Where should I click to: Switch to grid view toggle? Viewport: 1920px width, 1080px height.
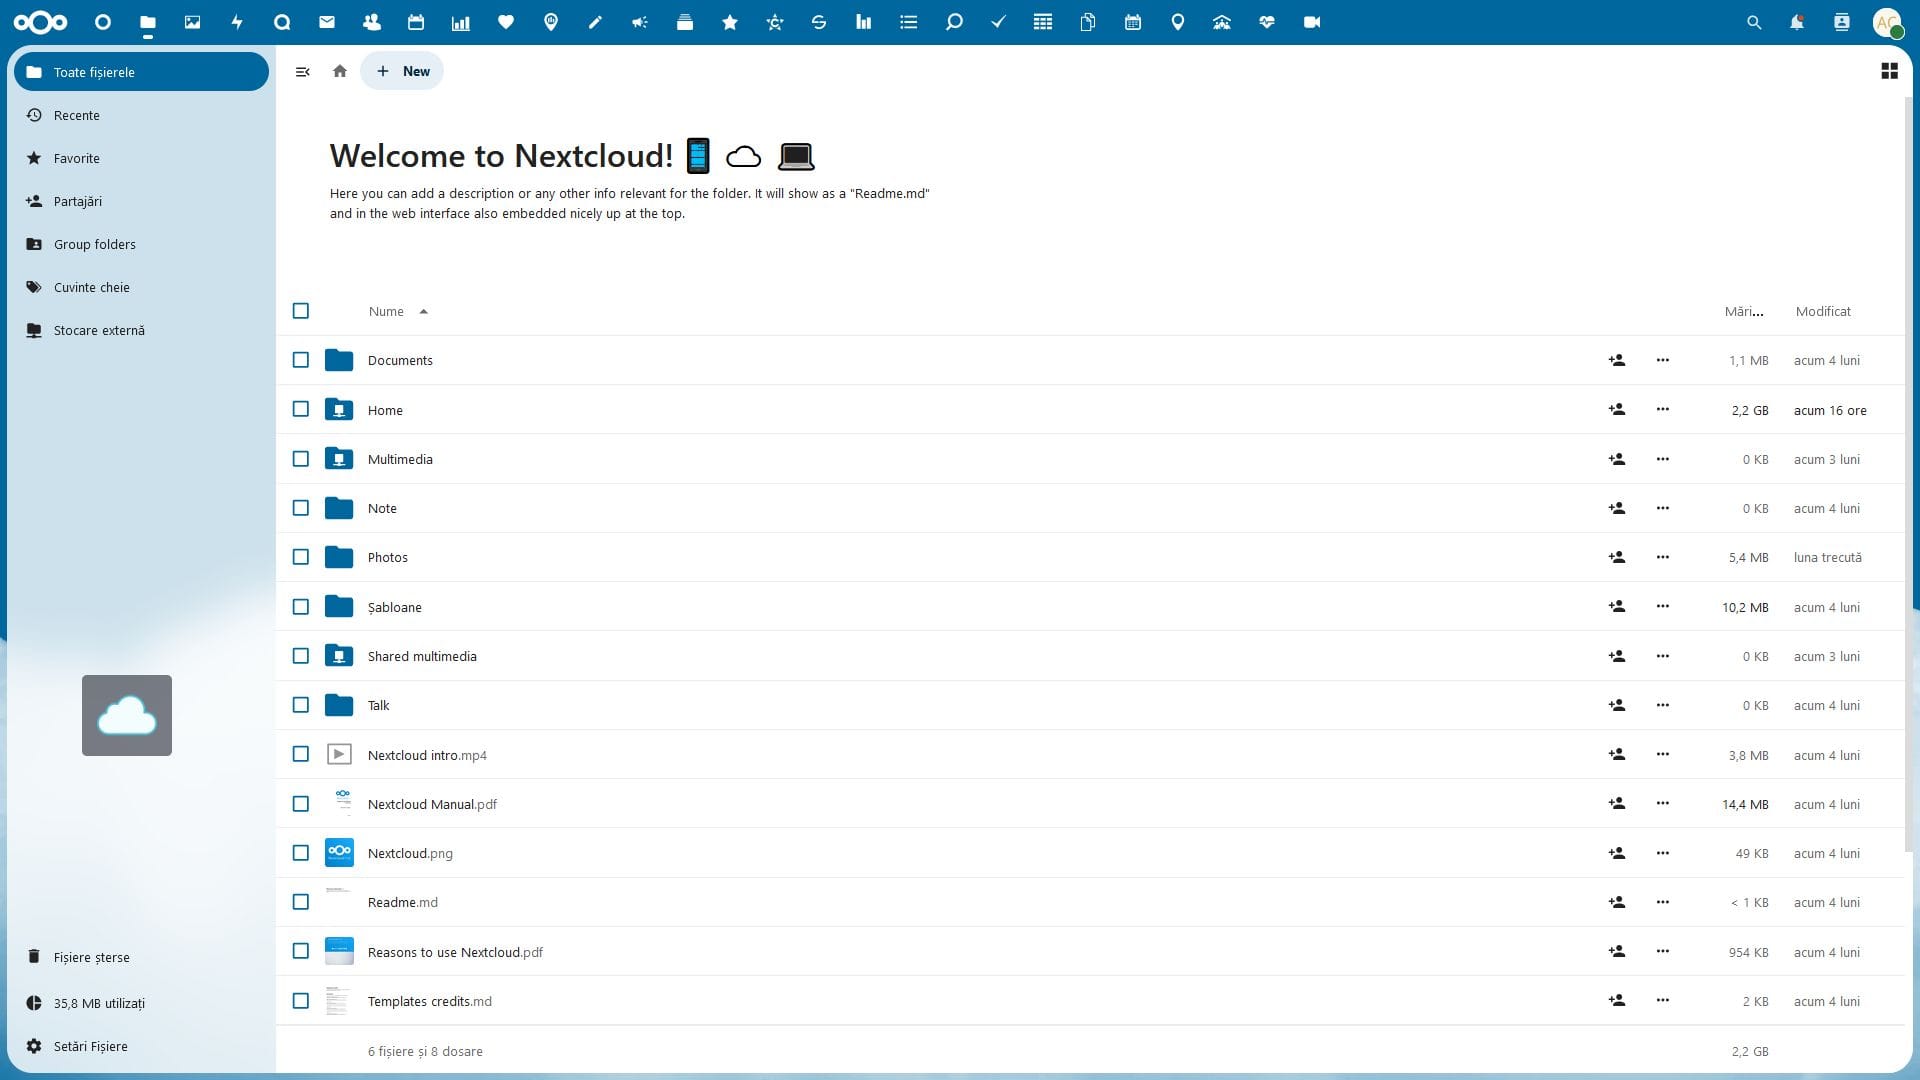1889,71
